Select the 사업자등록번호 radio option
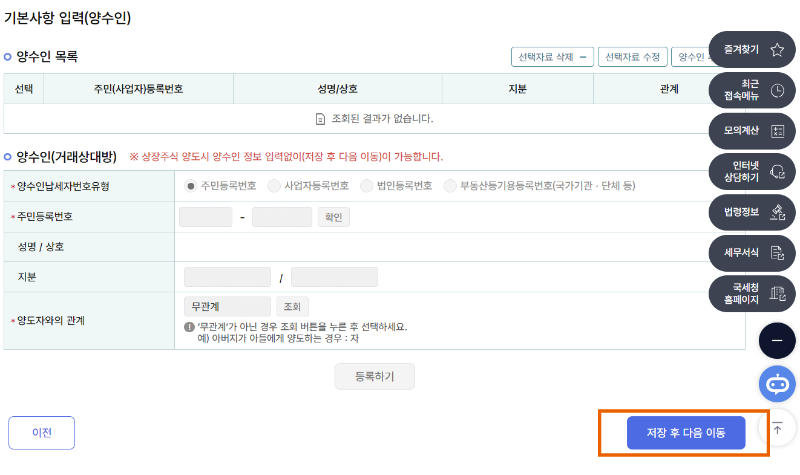Viewport: 800px width, 475px height. coord(274,186)
